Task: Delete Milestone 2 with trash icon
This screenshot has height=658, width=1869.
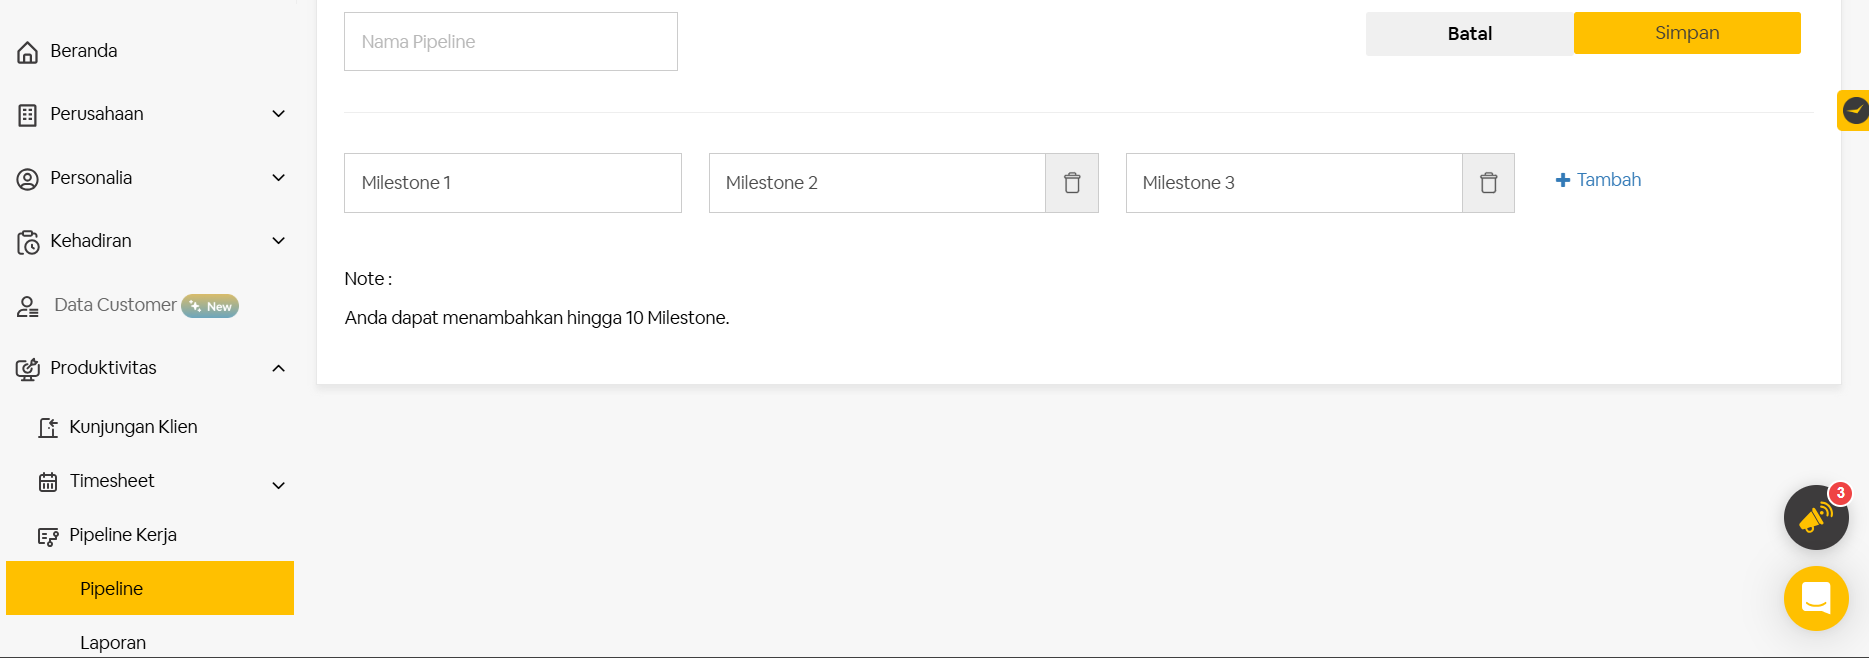Action: 1072,183
